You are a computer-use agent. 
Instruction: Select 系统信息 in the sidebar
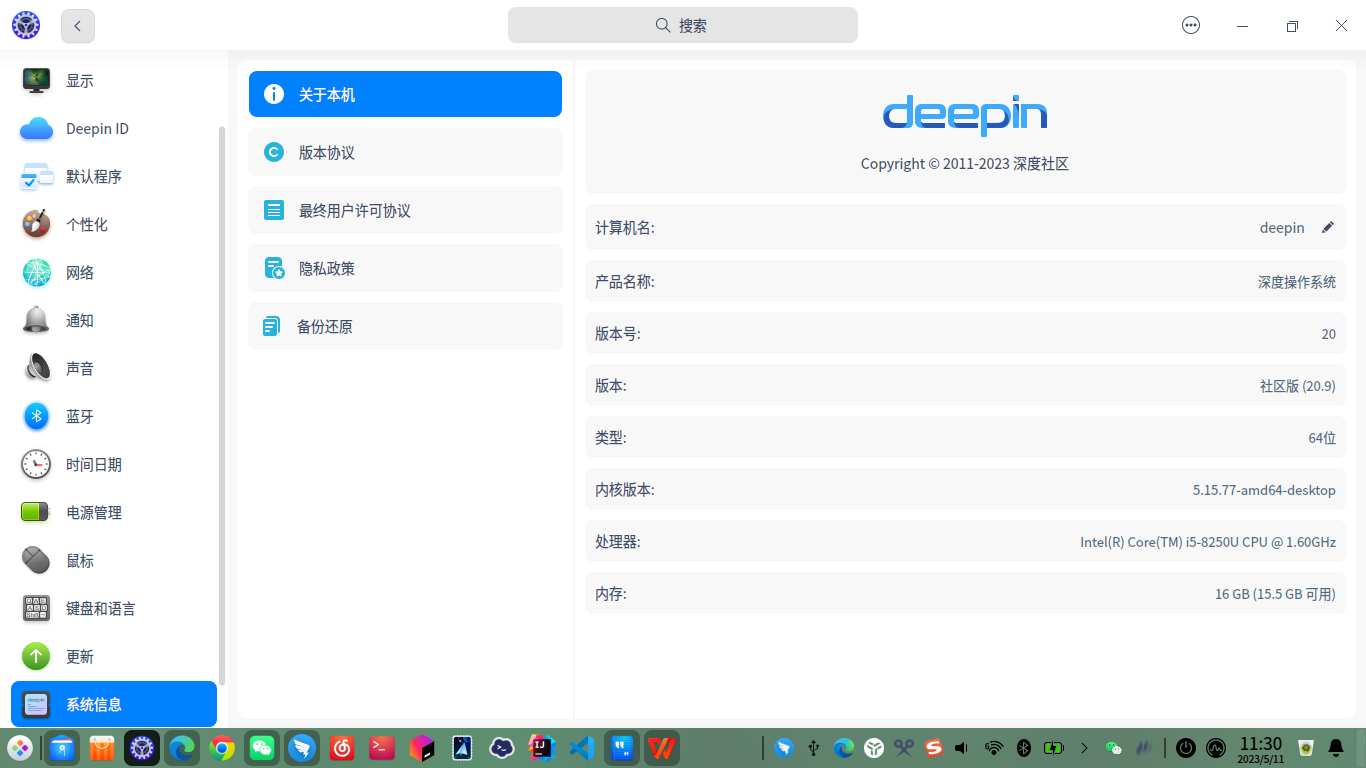pyautogui.click(x=114, y=704)
